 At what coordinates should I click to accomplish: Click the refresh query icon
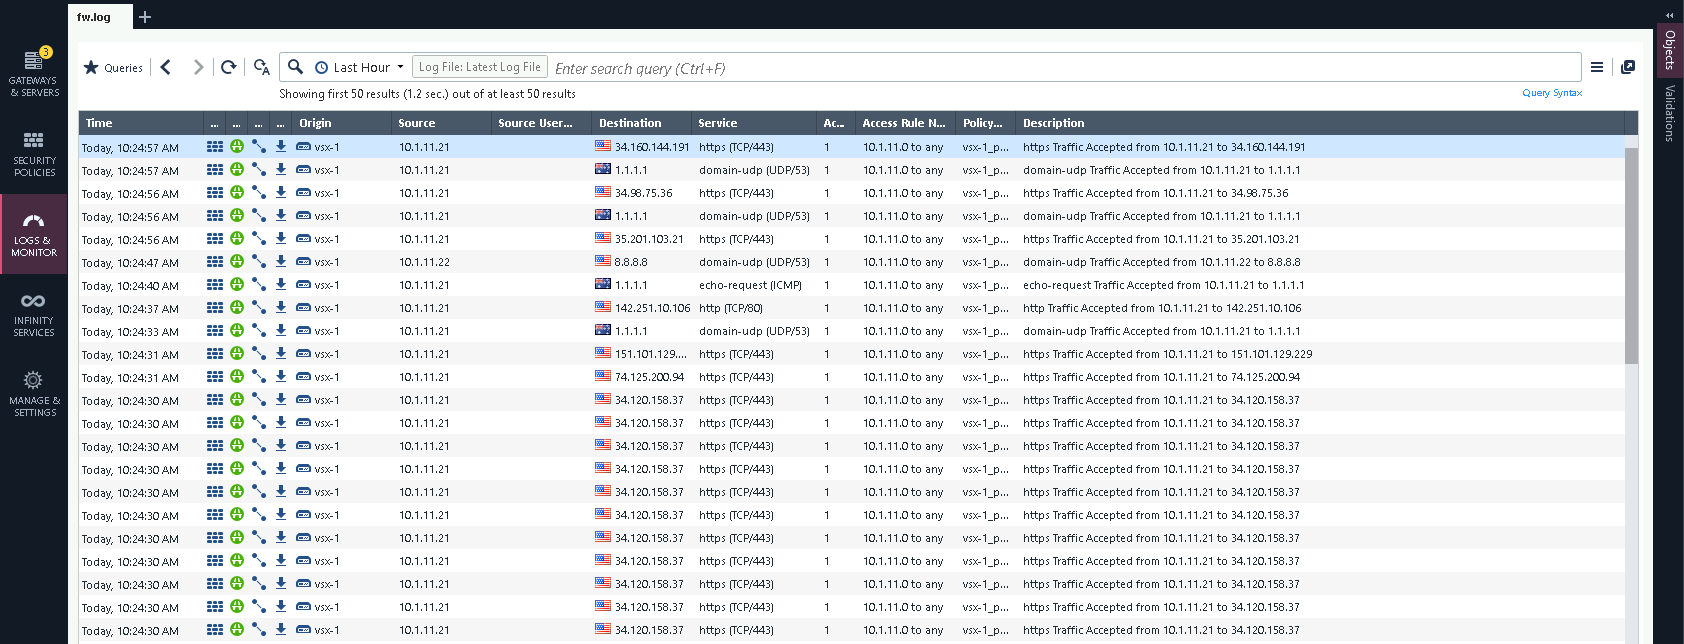point(229,67)
